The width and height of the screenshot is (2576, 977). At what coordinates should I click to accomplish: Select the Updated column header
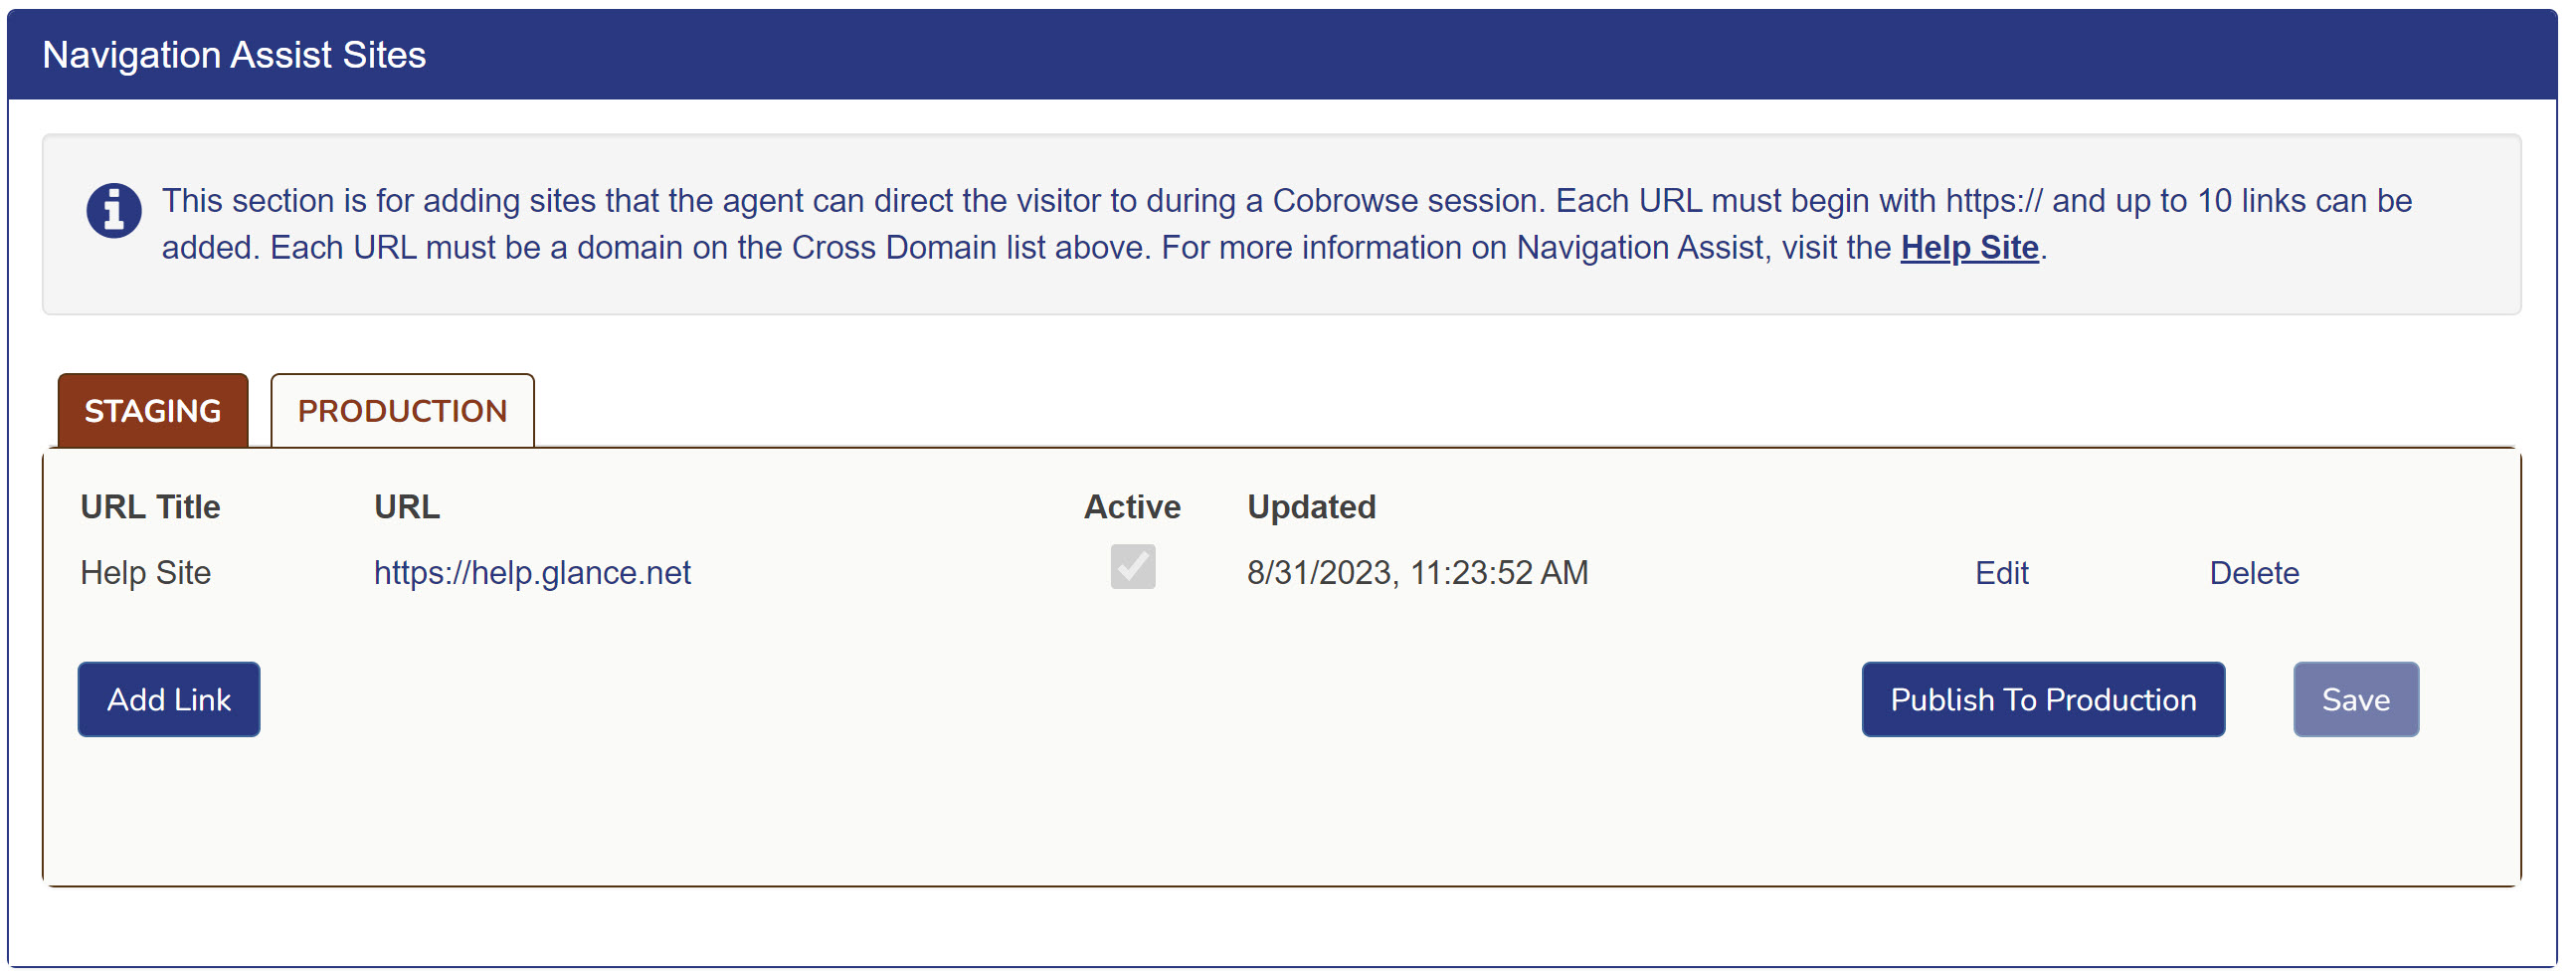tap(1311, 507)
